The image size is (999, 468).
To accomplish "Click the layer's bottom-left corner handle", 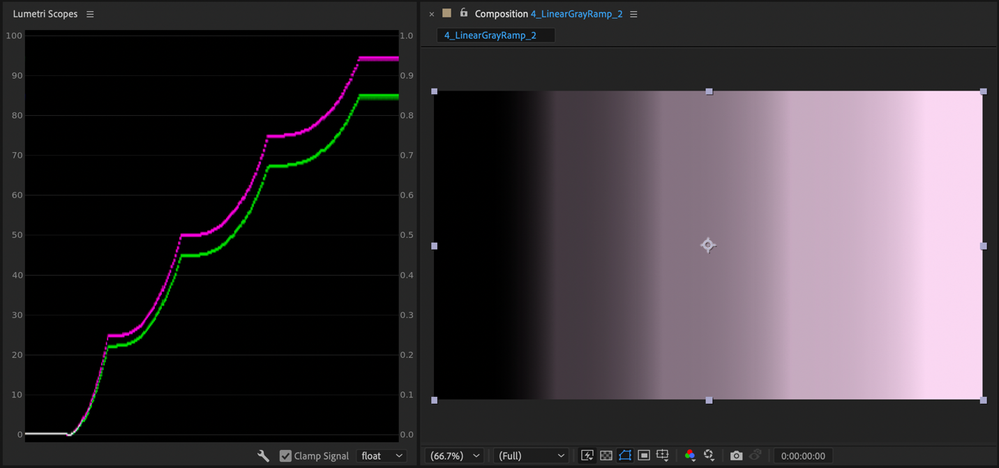I will [x=435, y=401].
